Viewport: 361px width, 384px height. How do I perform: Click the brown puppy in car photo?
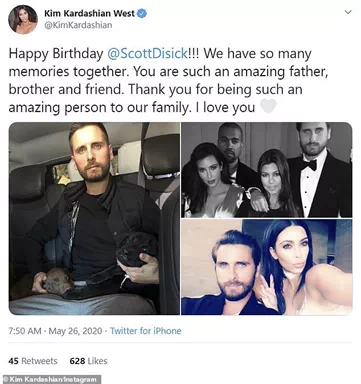point(57,282)
